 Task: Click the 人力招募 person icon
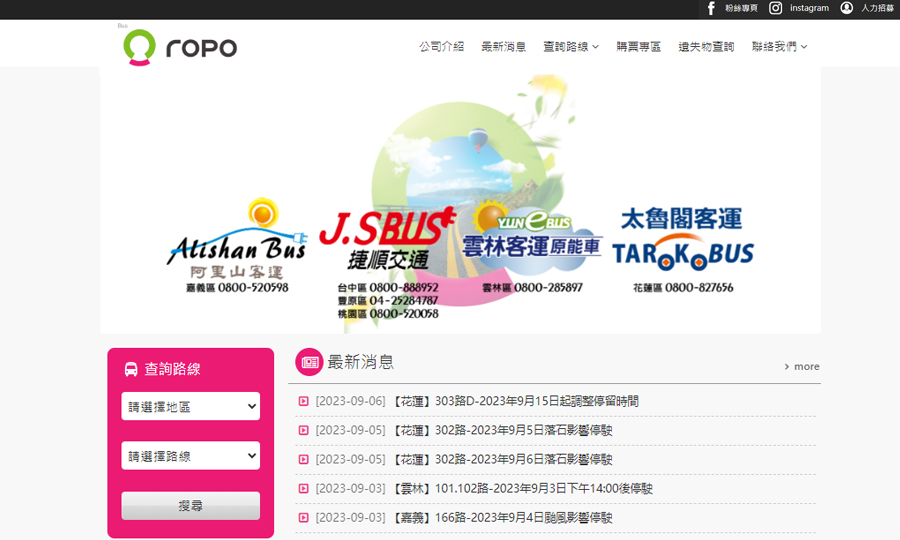847,8
